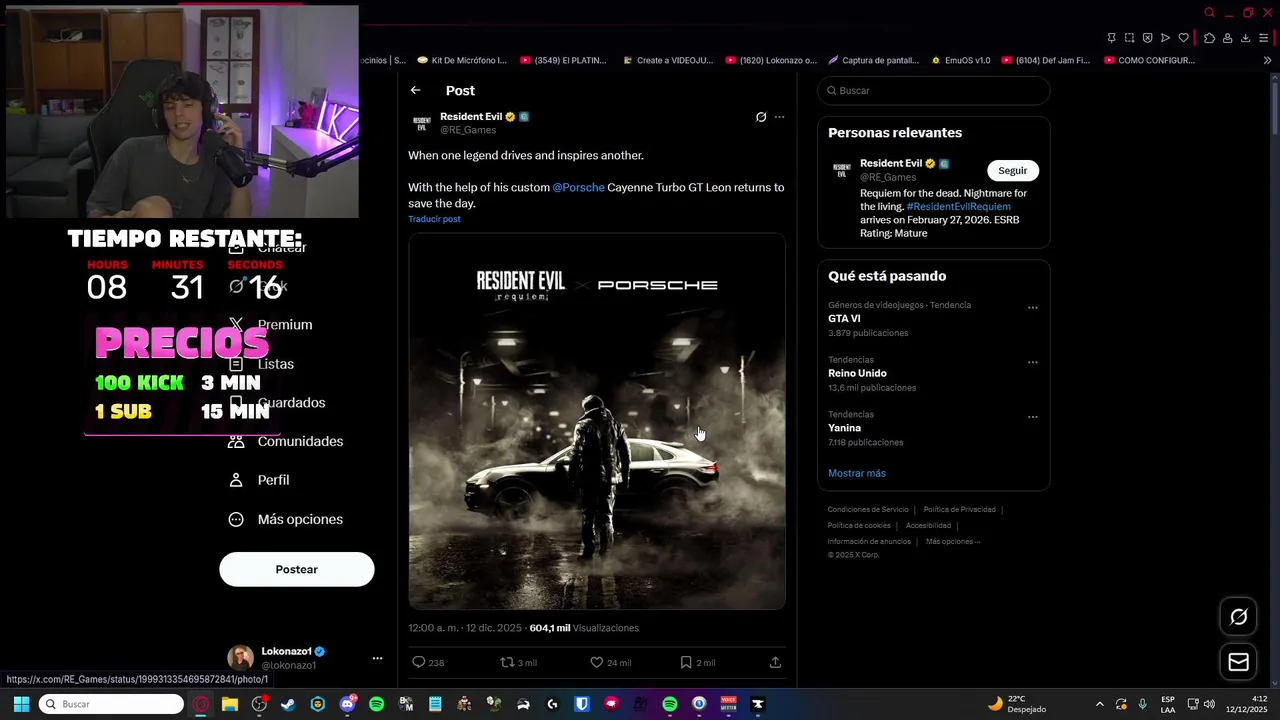Open Política de Privacidad footer link
Image resolution: width=1280 pixels, height=720 pixels.
pos(960,510)
